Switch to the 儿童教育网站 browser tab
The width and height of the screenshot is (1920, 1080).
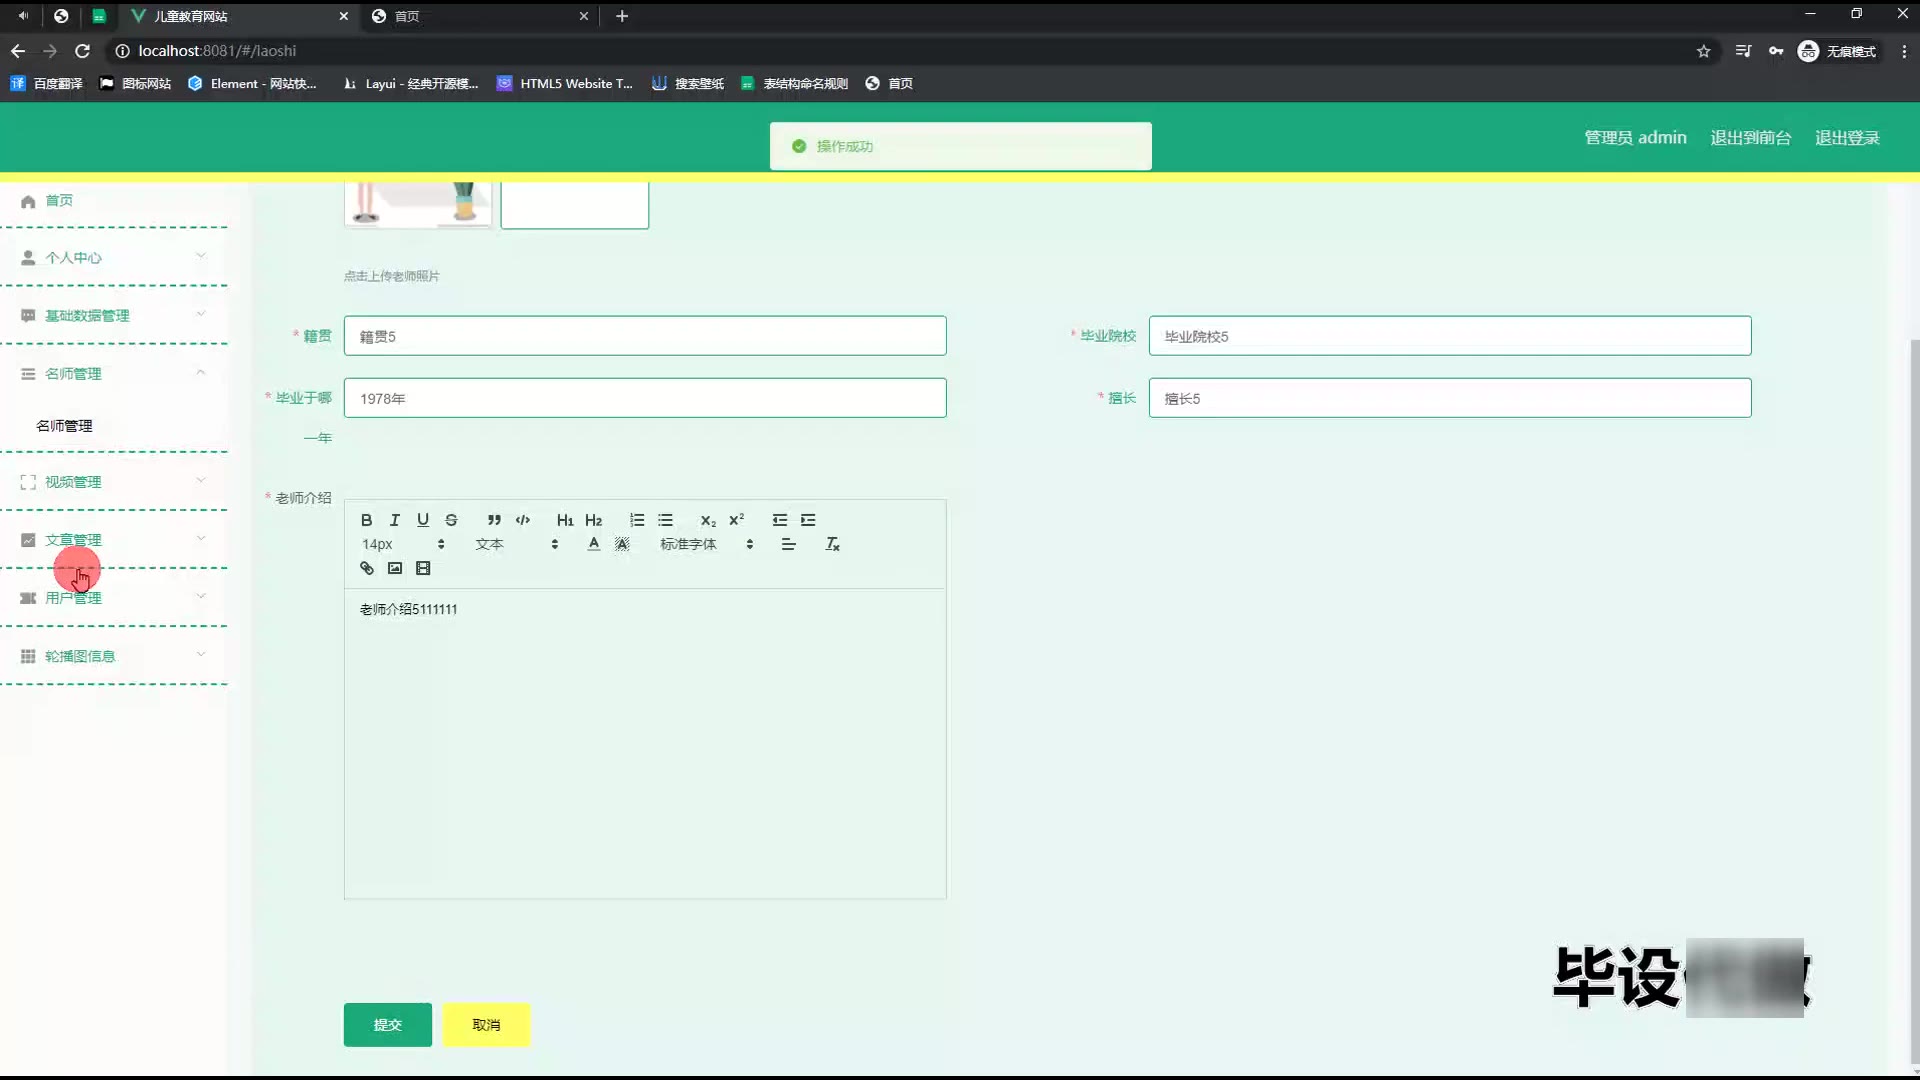(238, 16)
